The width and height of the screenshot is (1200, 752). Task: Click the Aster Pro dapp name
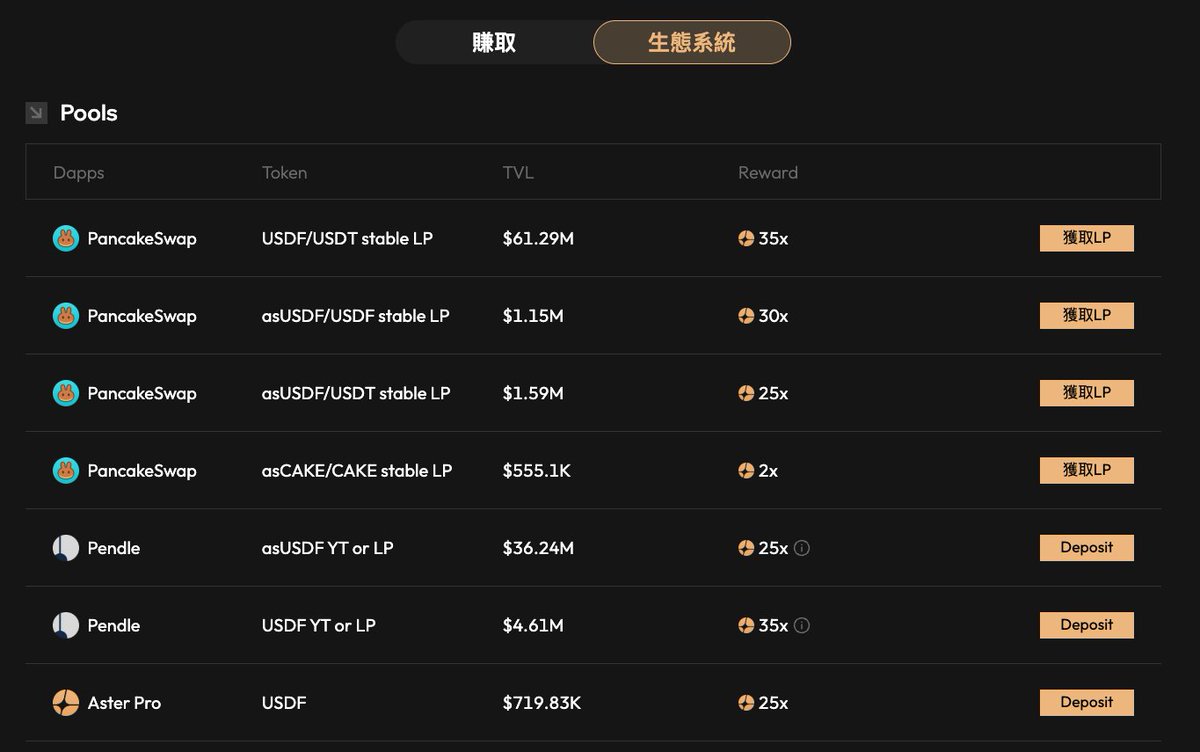tap(124, 703)
